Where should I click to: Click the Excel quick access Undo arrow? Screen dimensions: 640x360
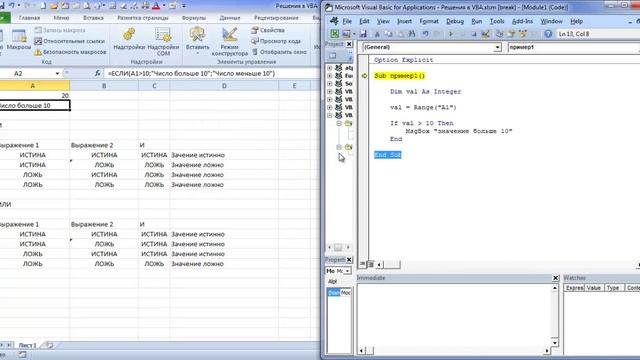(x=12, y=6)
